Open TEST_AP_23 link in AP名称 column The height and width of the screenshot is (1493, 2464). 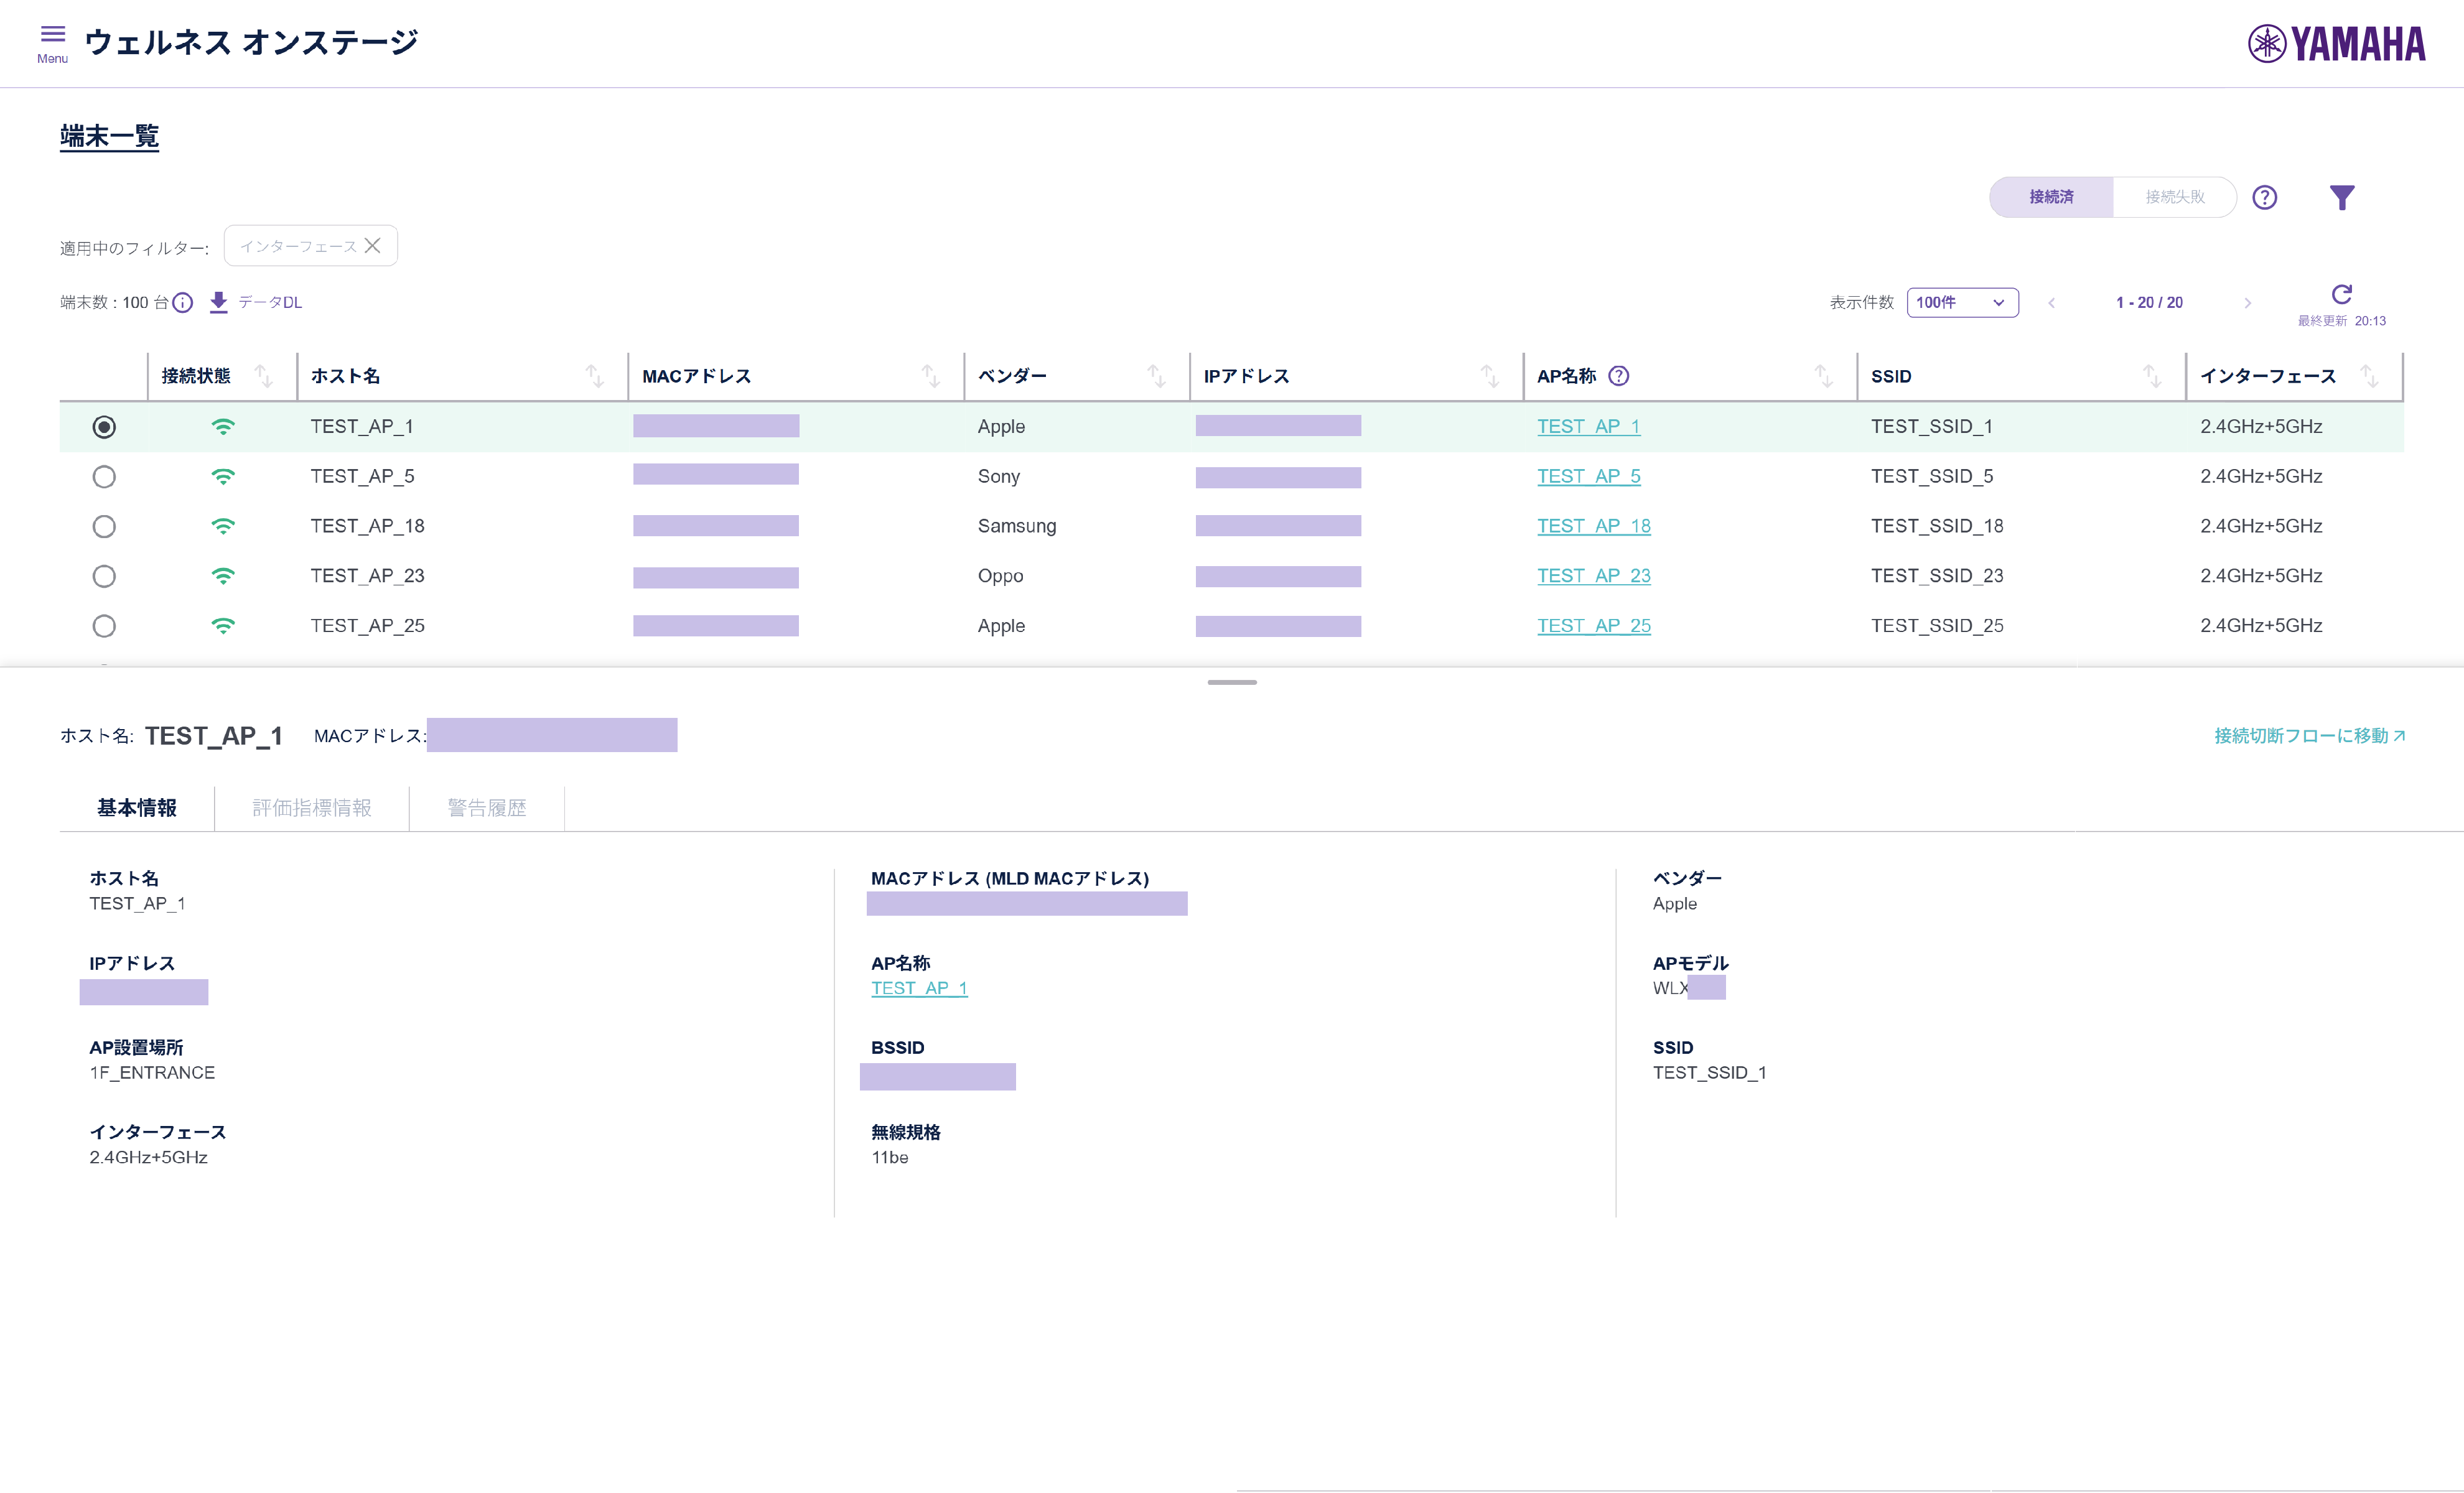pos(1593,577)
